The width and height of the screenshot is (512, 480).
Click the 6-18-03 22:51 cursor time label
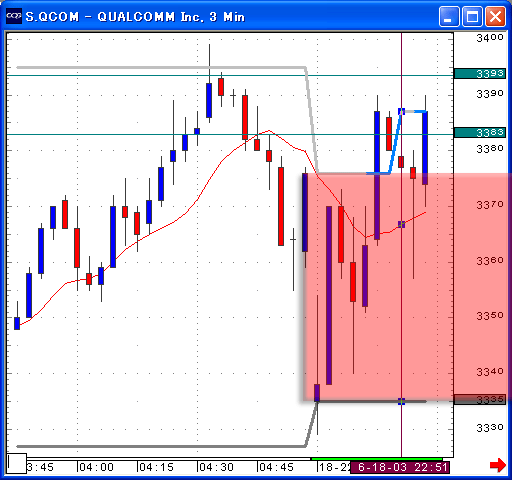pos(400,467)
